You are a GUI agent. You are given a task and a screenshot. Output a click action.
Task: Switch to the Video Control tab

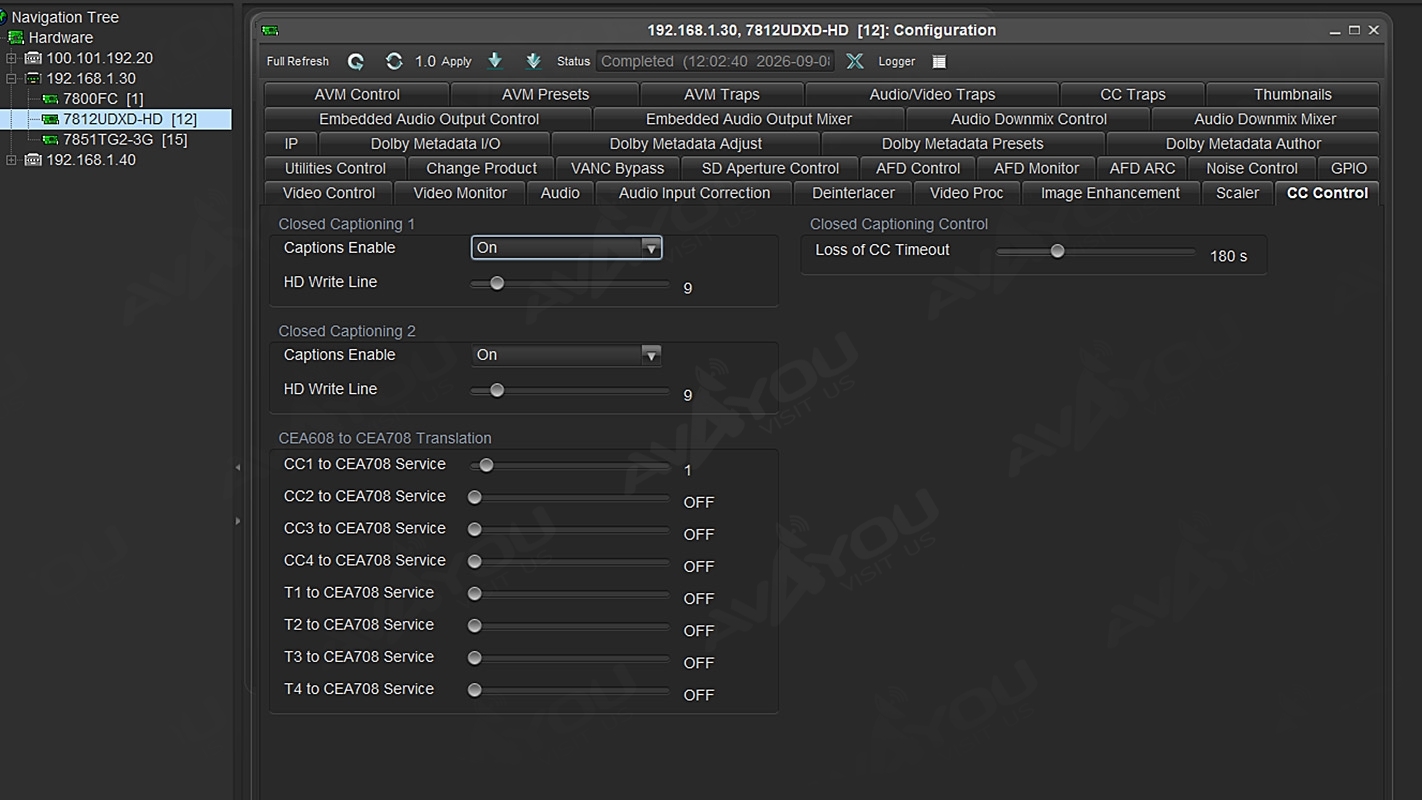tap(329, 193)
